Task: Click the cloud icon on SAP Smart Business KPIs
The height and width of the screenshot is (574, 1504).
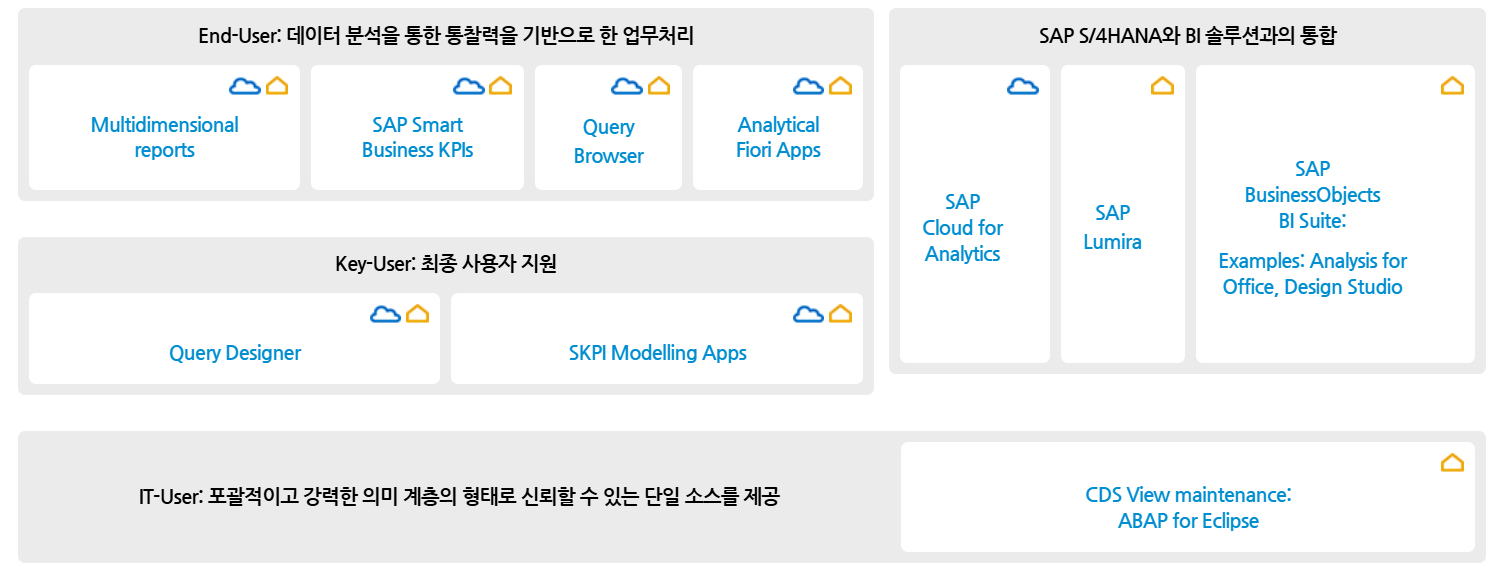Action: point(469,86)
